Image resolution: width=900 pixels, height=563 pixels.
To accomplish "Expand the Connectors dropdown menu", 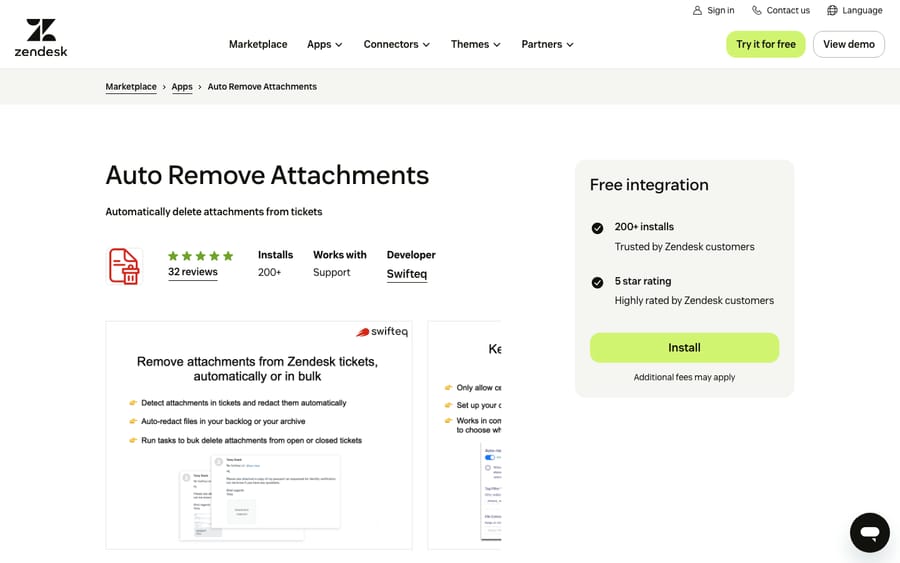I will pos(397,44).
